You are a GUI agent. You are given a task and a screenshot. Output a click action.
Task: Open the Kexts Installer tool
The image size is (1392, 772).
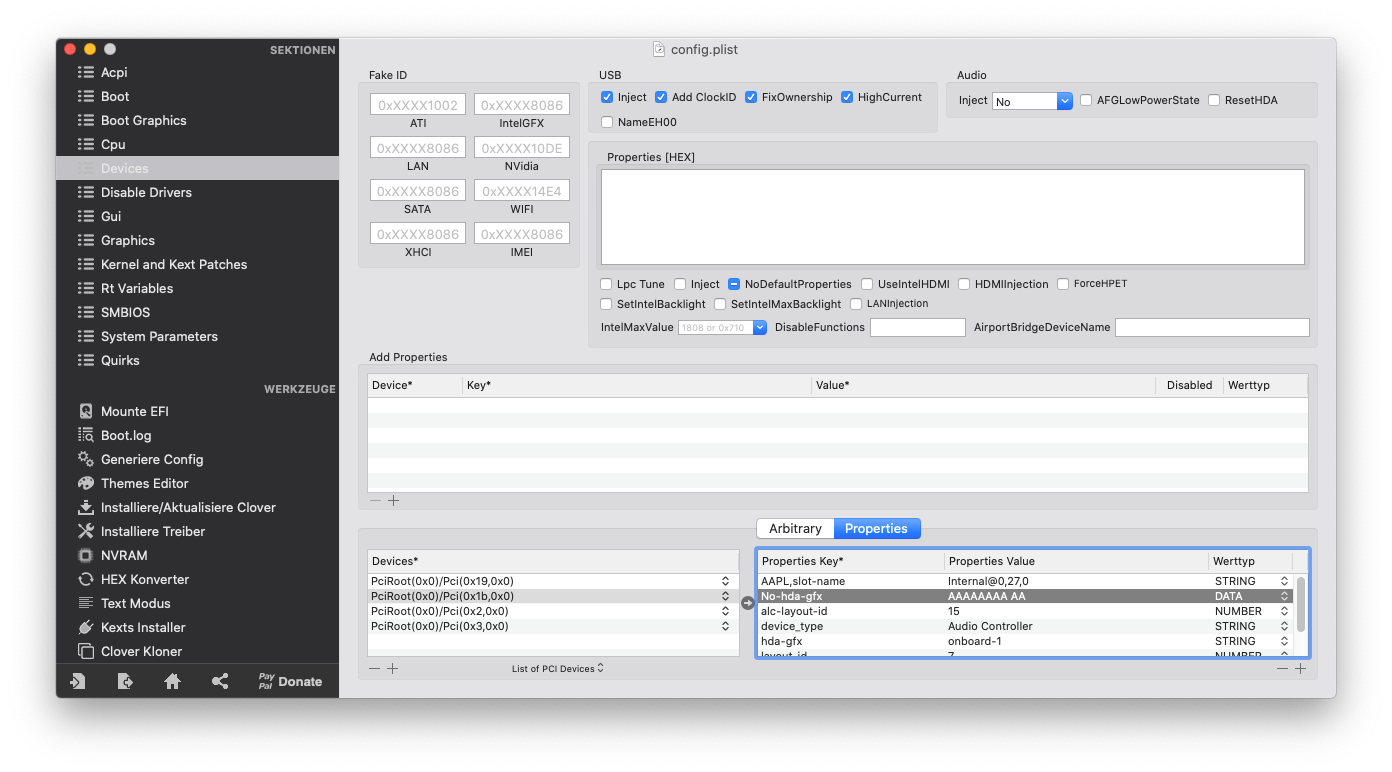pos(143,627)
